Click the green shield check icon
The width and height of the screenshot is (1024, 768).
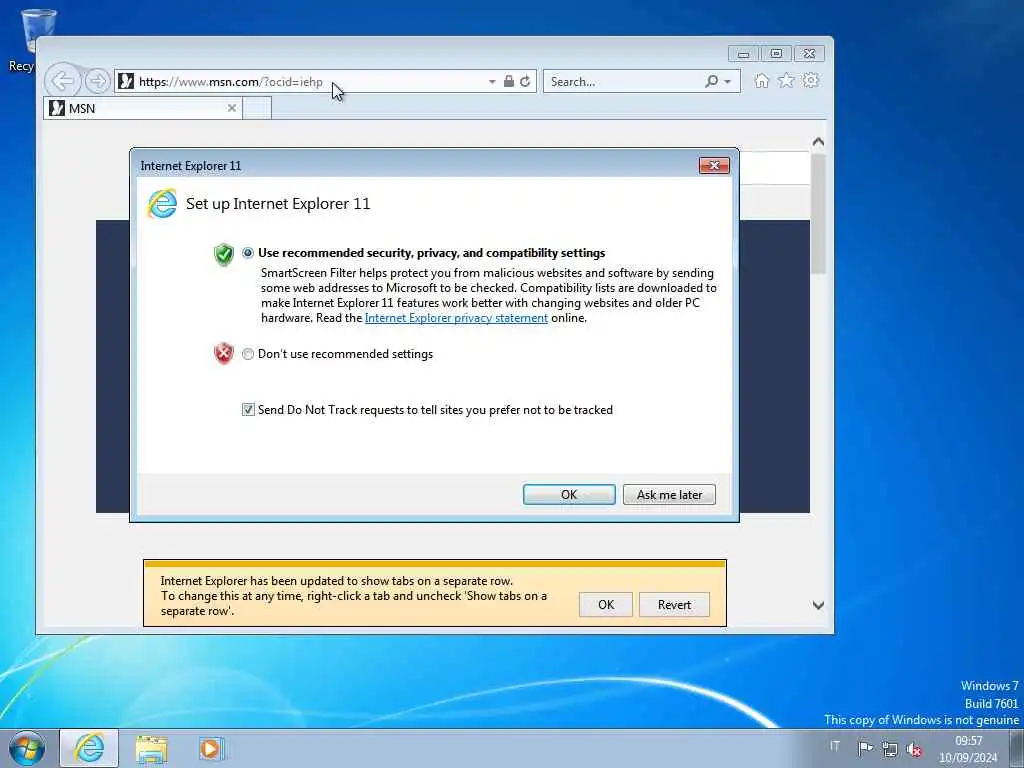click(224, 254)
